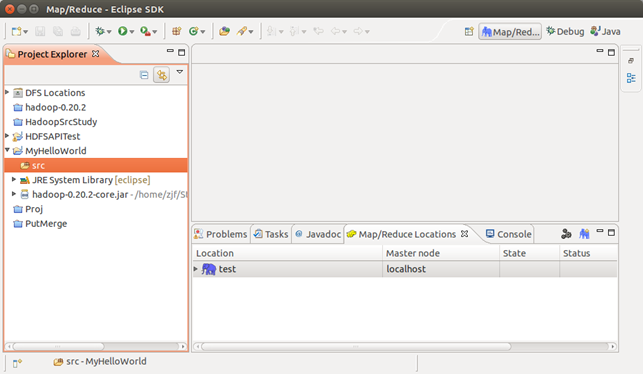Open the Tasks tab
The width and height of the screenshot is (643, 374).
(271, 234)
